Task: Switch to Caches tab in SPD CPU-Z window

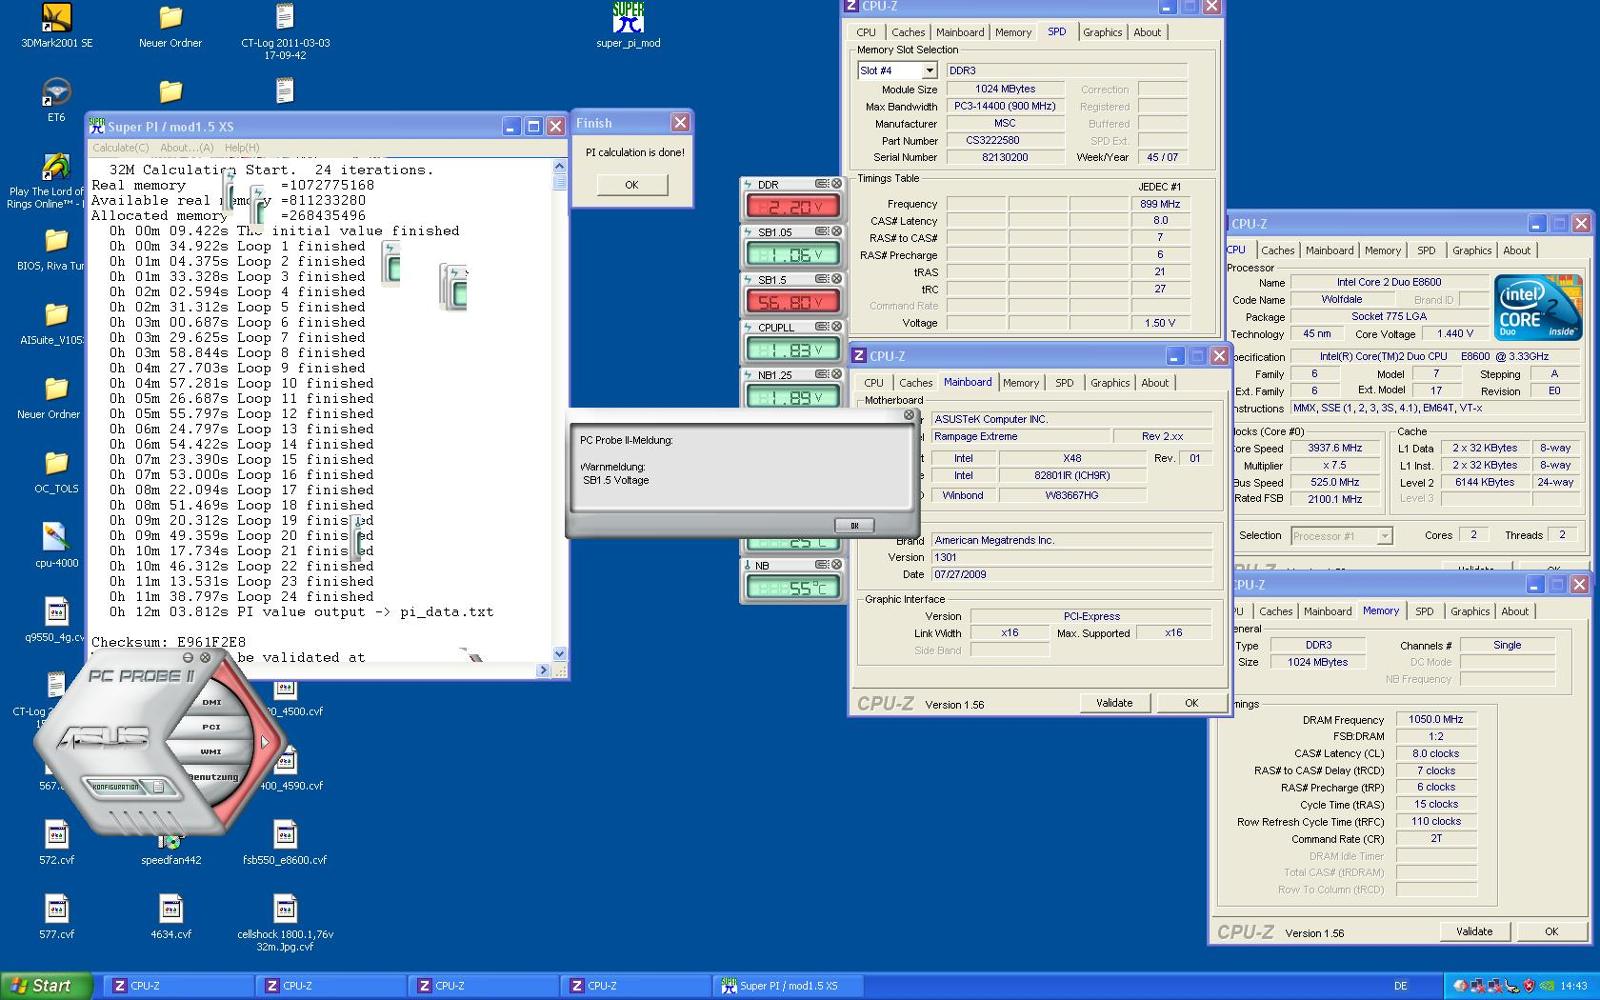Action: click(908, 32)
